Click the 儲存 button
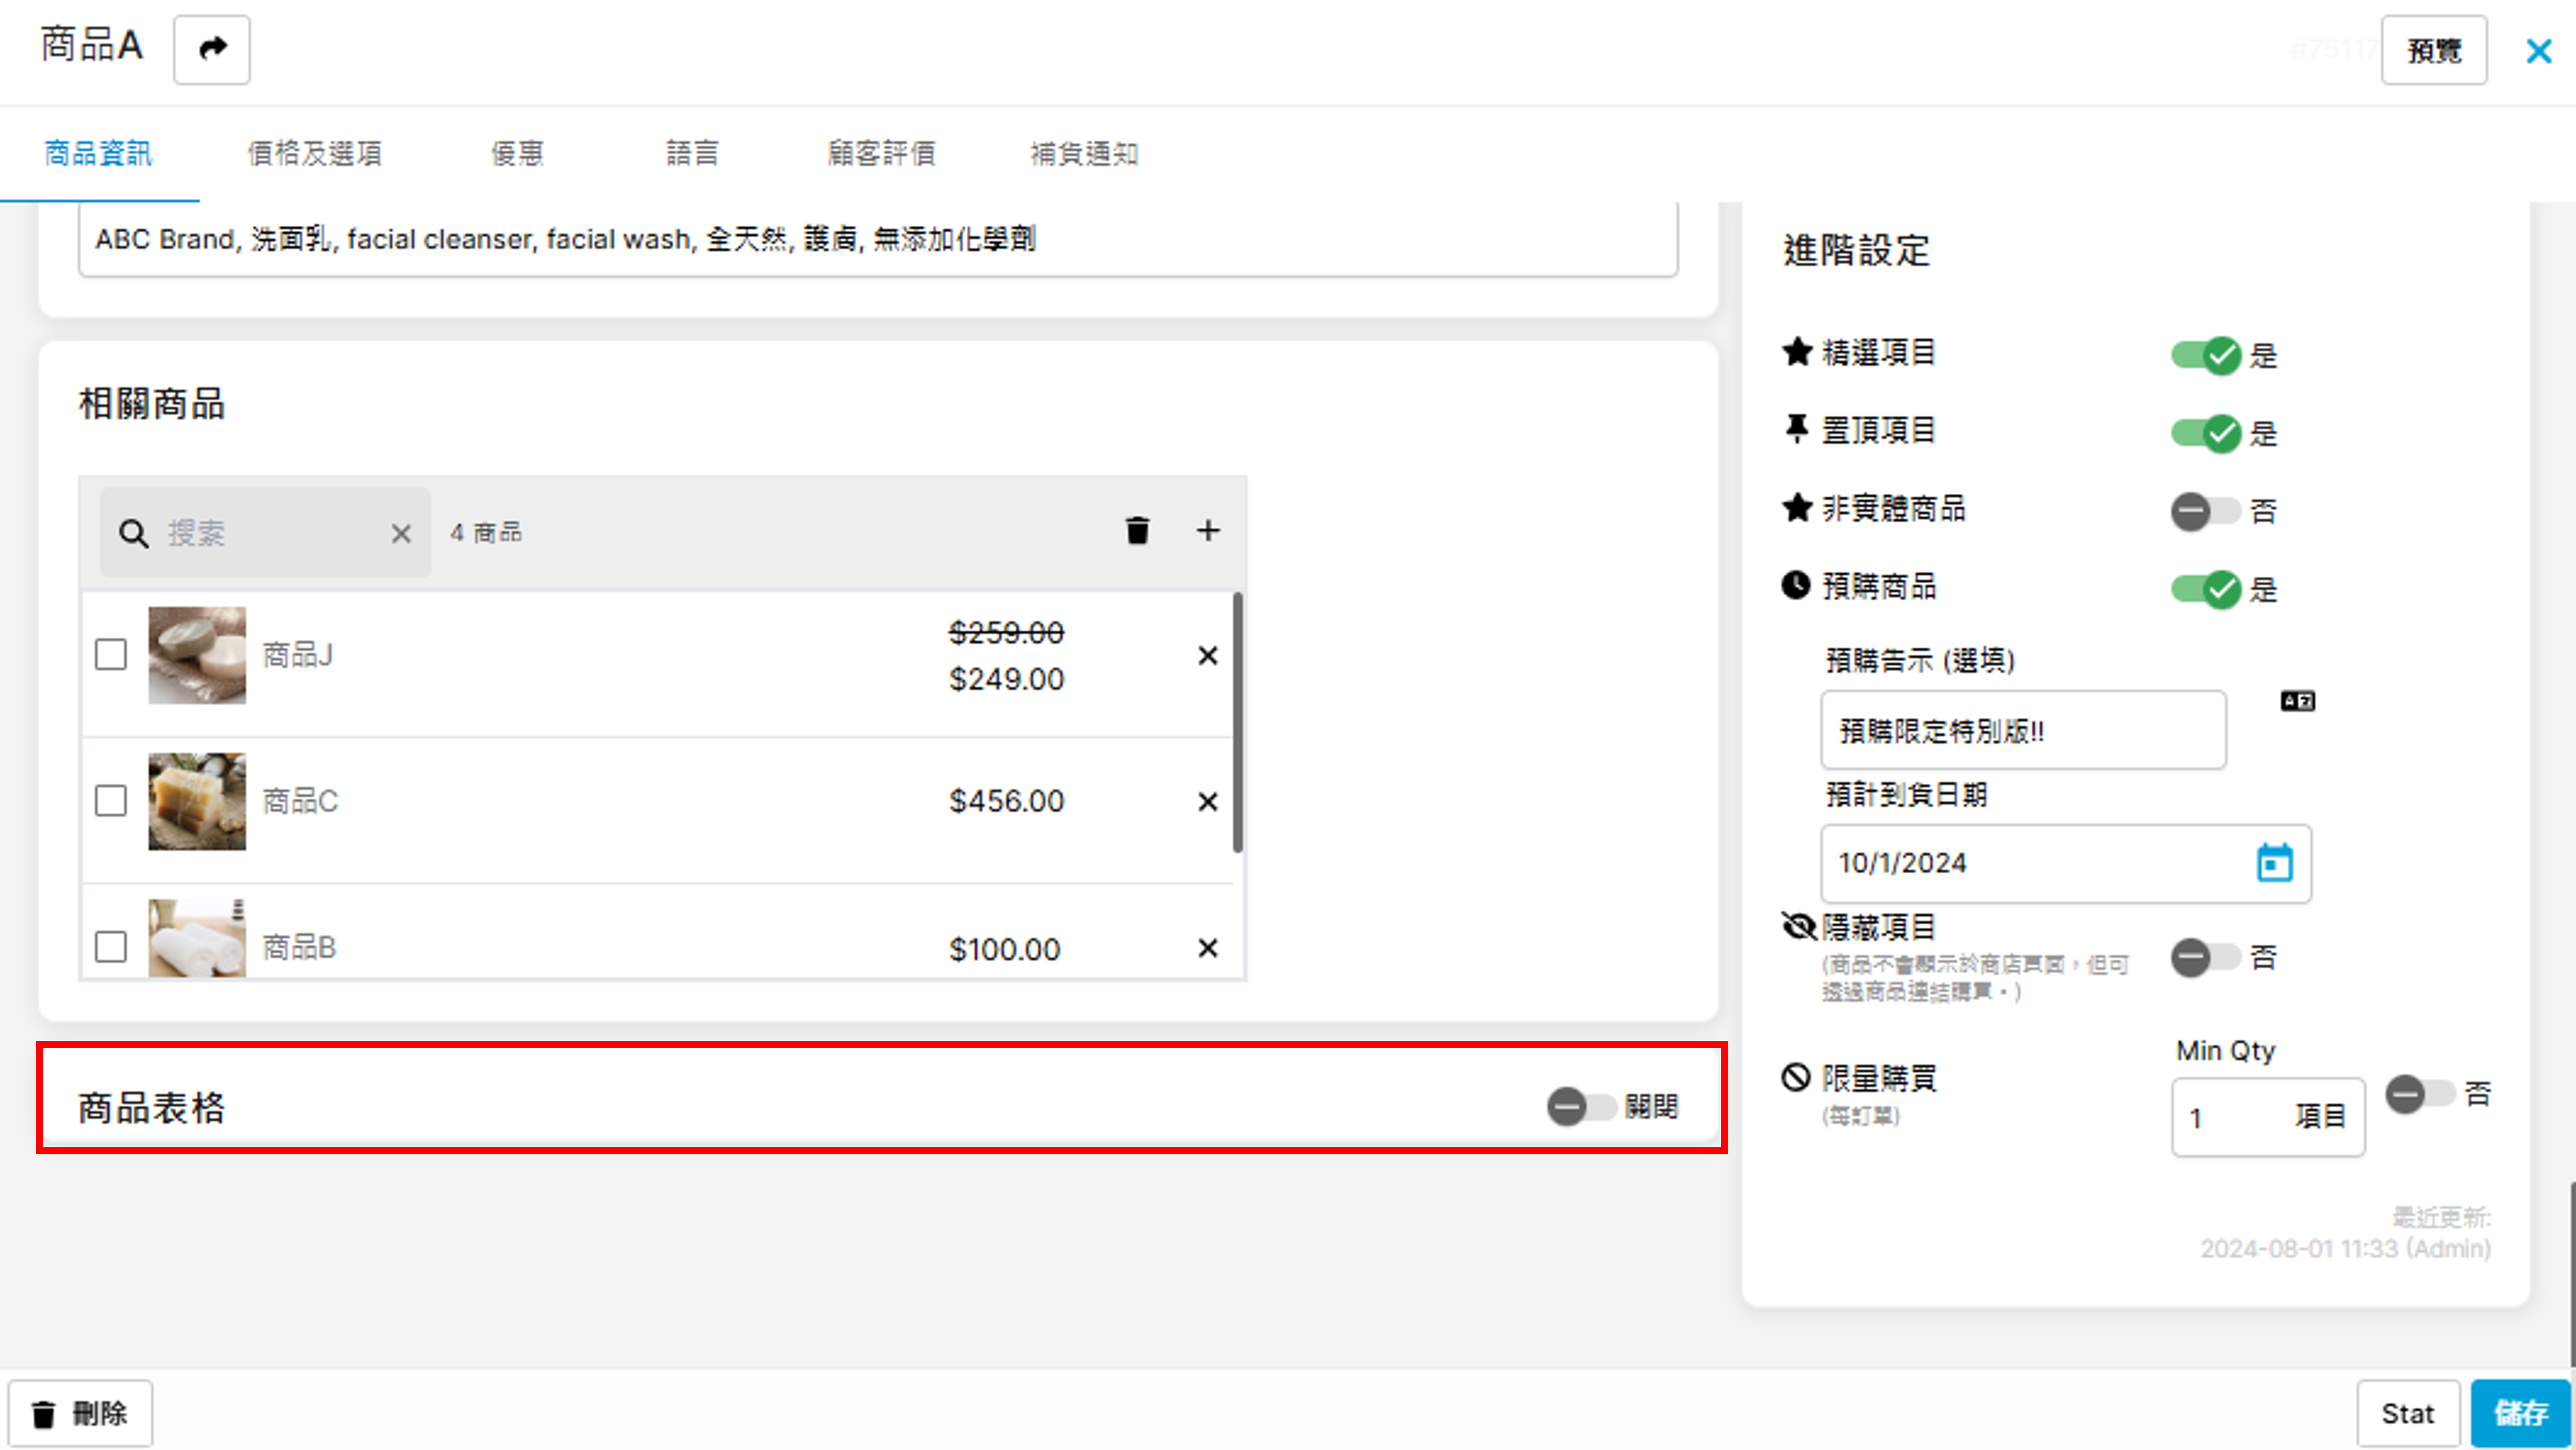The width and height of the screenshot is (2576, 1450). [x=2519, y=1413]
